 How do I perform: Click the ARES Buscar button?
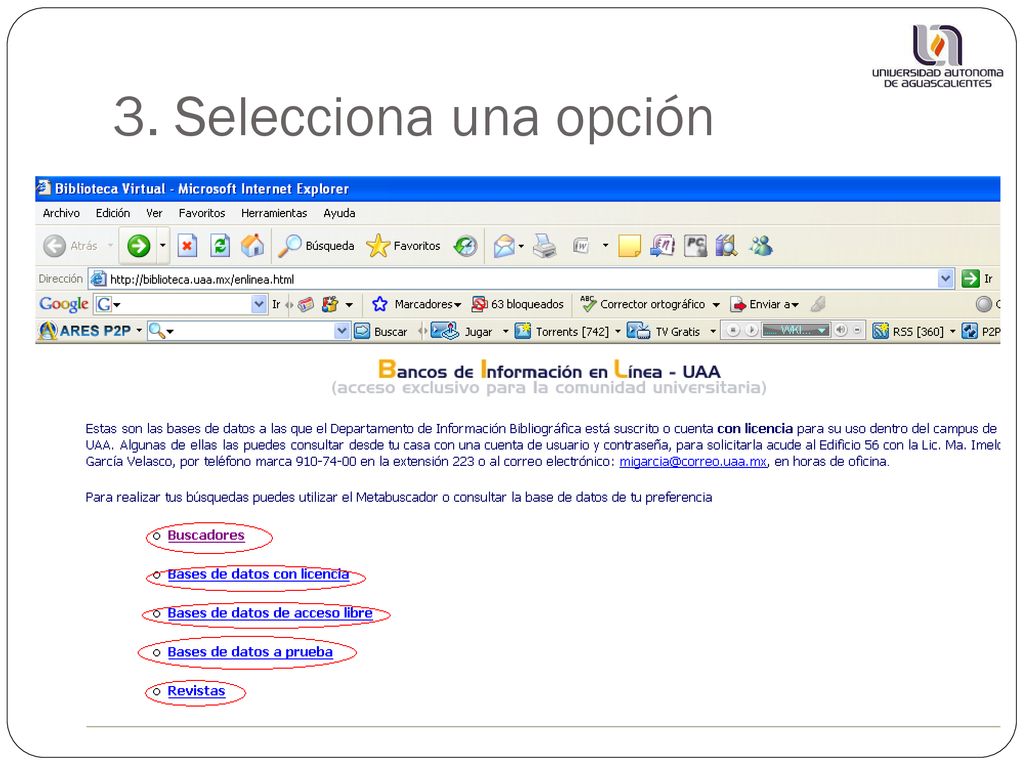click(381, 332)
